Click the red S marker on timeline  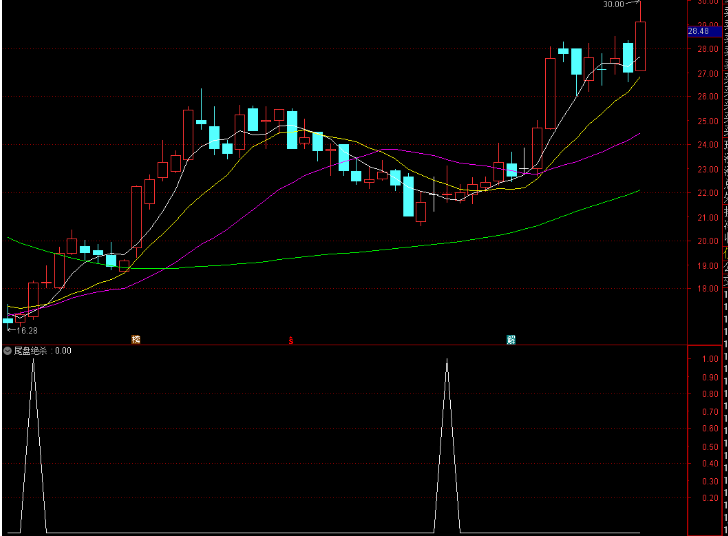[x=291, y=340]
